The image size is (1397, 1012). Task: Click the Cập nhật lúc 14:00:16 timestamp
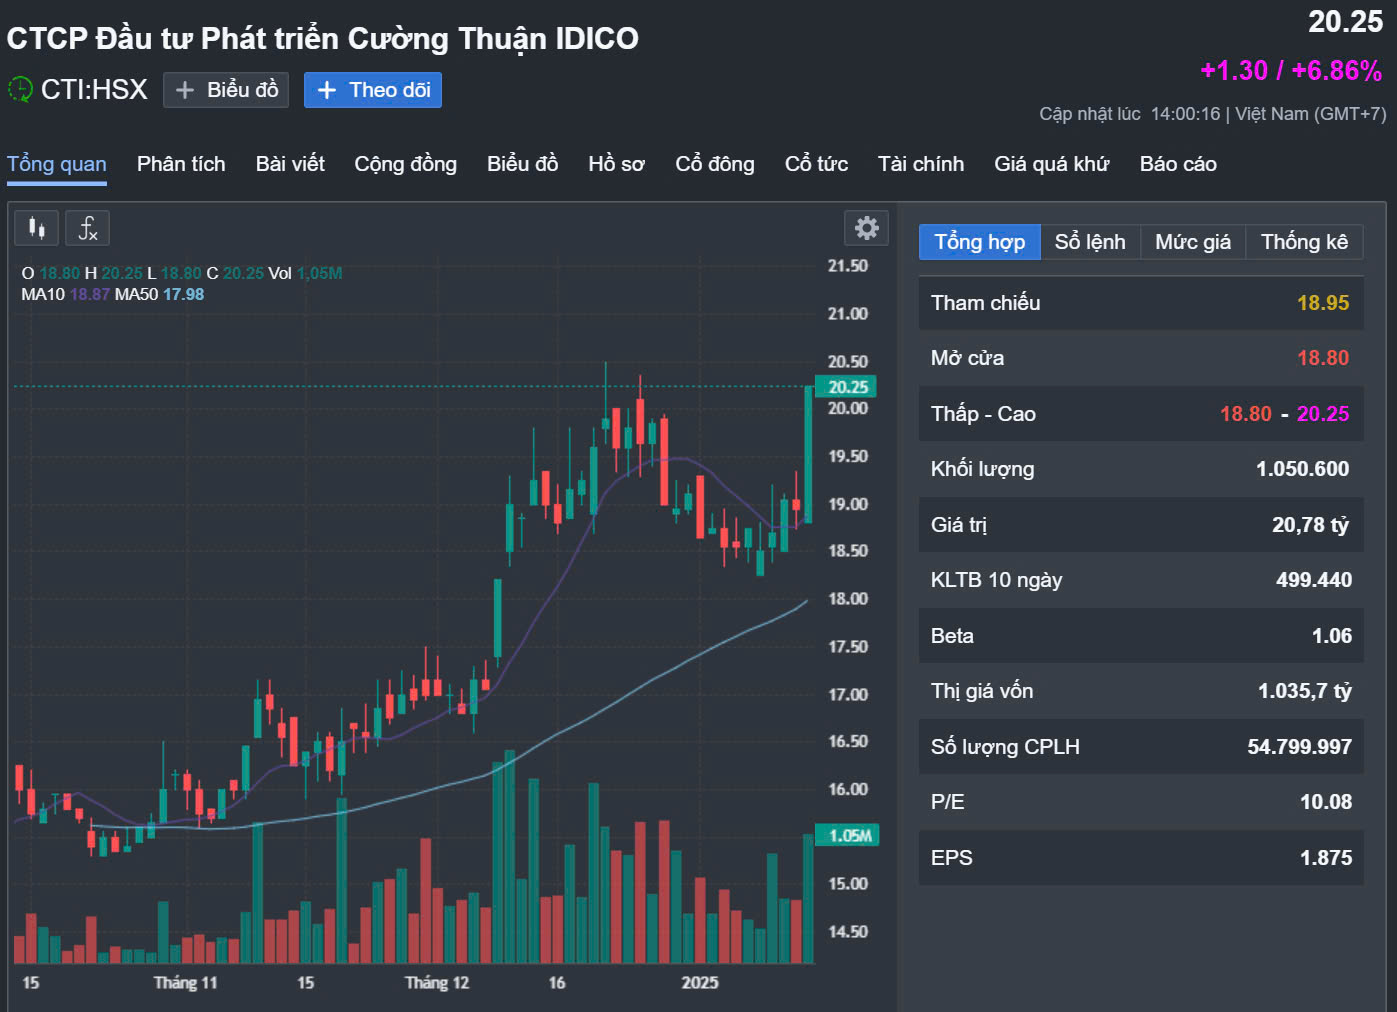1129,114
